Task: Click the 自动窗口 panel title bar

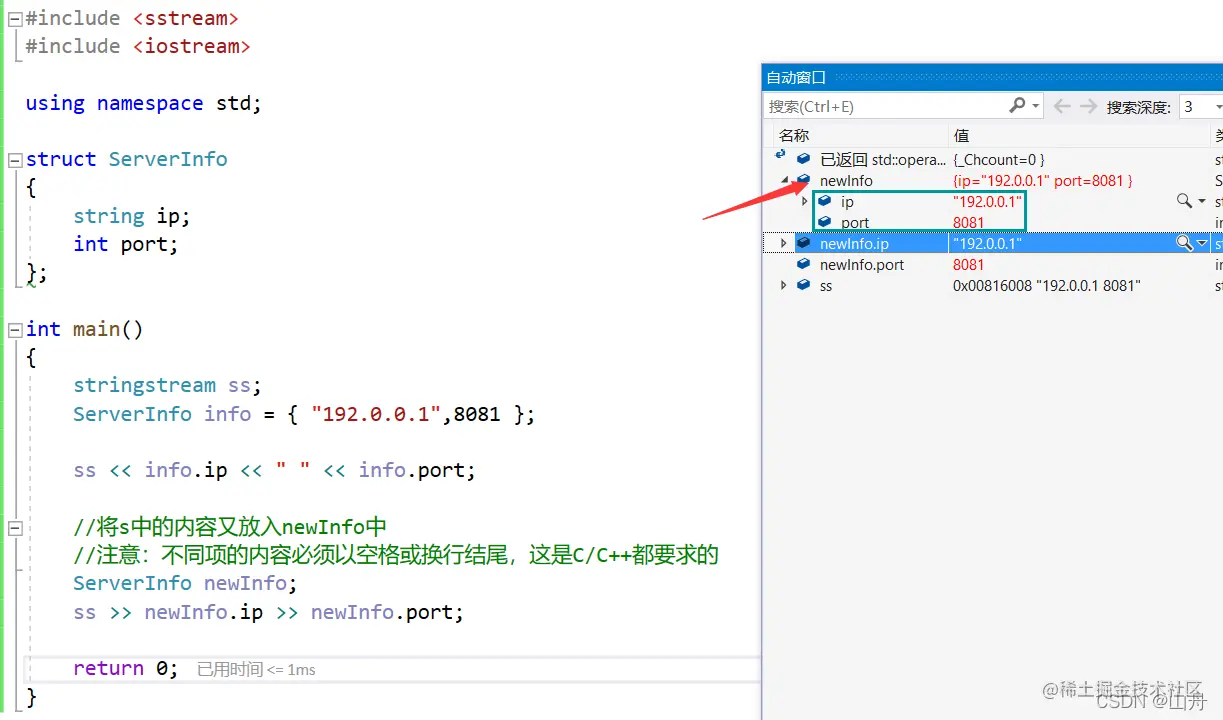Action: coord(992,77)
